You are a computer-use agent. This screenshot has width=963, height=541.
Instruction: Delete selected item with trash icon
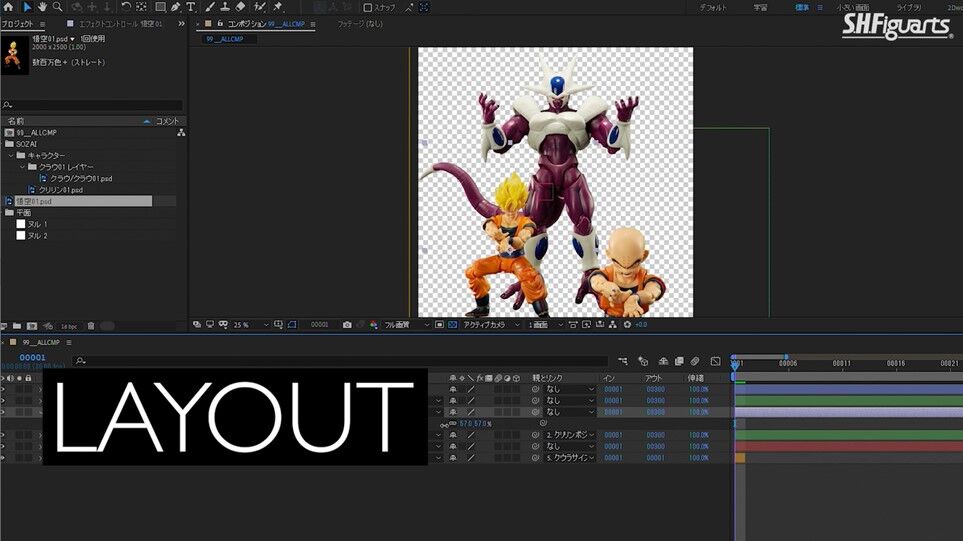tap(91, 325)
